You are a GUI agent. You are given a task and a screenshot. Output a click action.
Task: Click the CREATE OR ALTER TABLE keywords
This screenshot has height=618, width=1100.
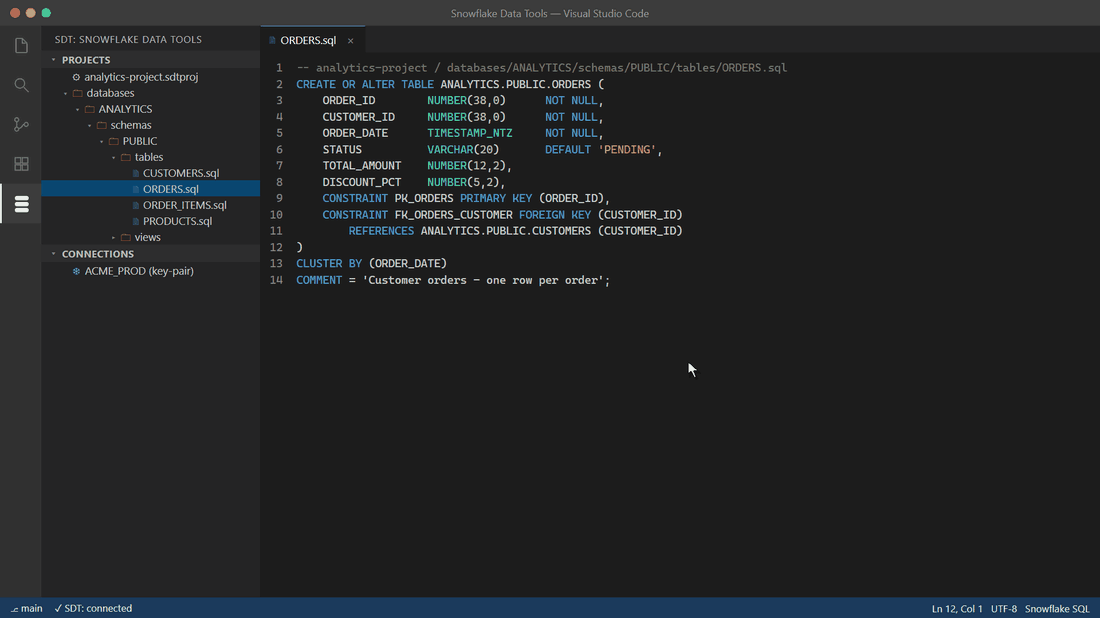tap(365, 84)
